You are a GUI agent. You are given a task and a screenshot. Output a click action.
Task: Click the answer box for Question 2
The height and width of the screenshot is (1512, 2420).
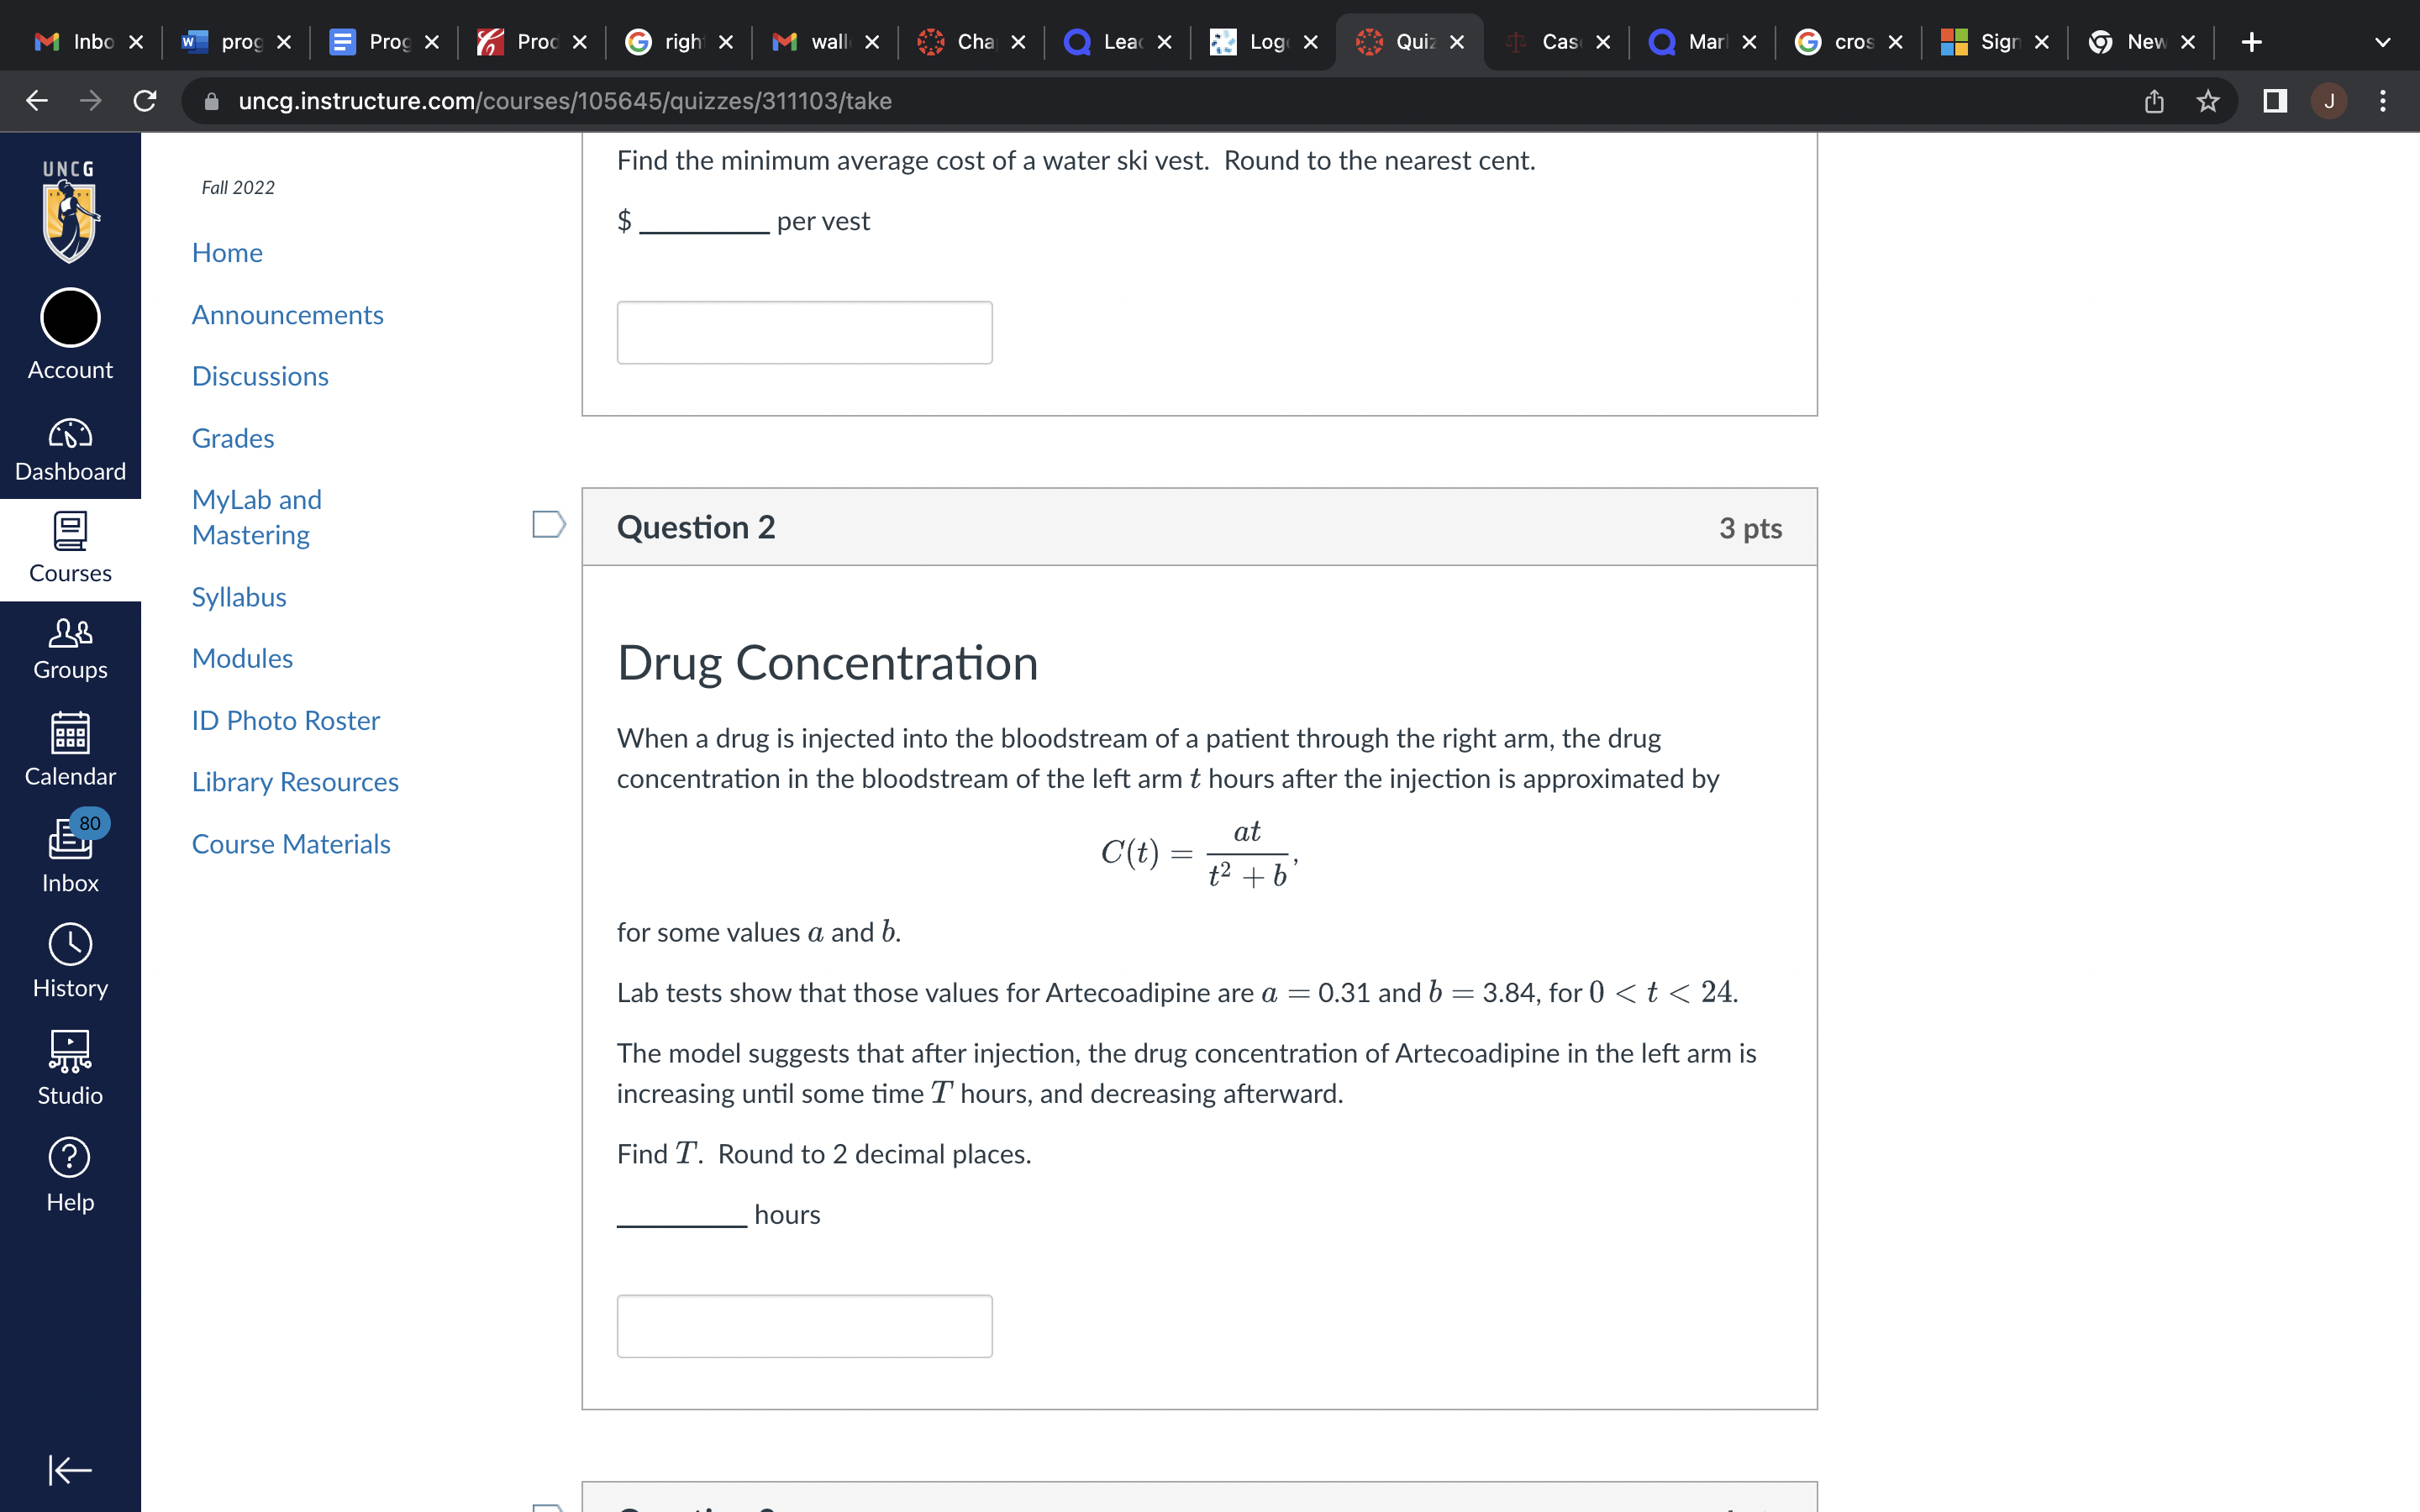coord(803,1325)
